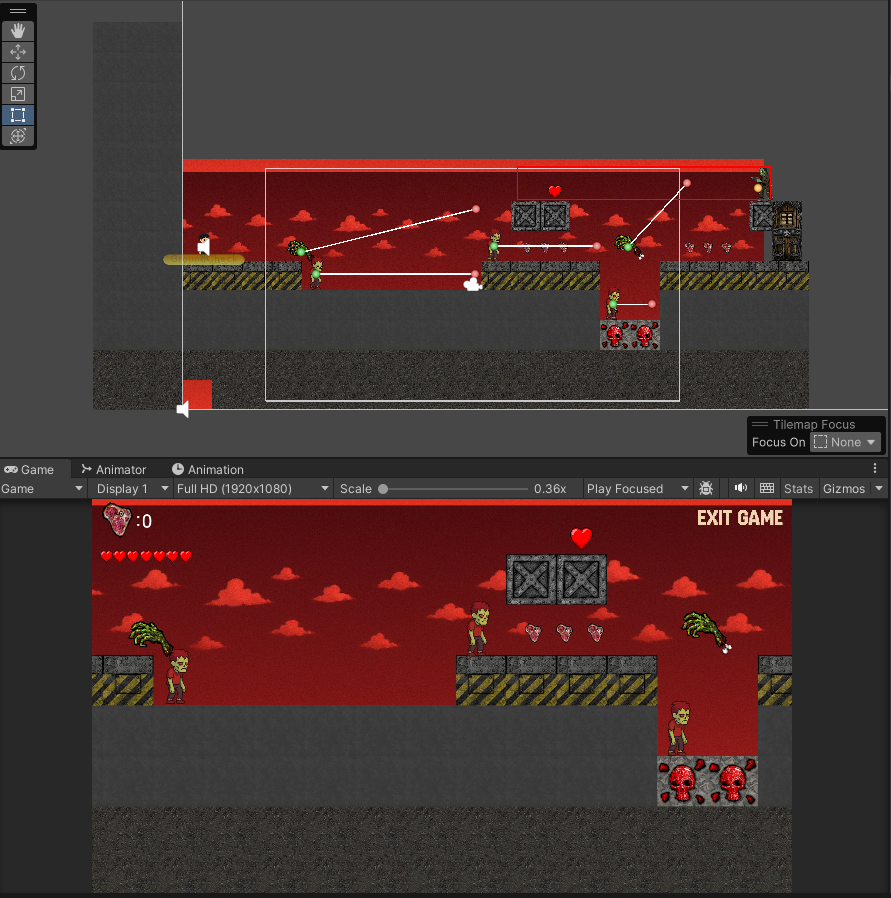Open the Game panel three-dot menu
This screenshot has width=891, height=898.
(x=875, y=468)
